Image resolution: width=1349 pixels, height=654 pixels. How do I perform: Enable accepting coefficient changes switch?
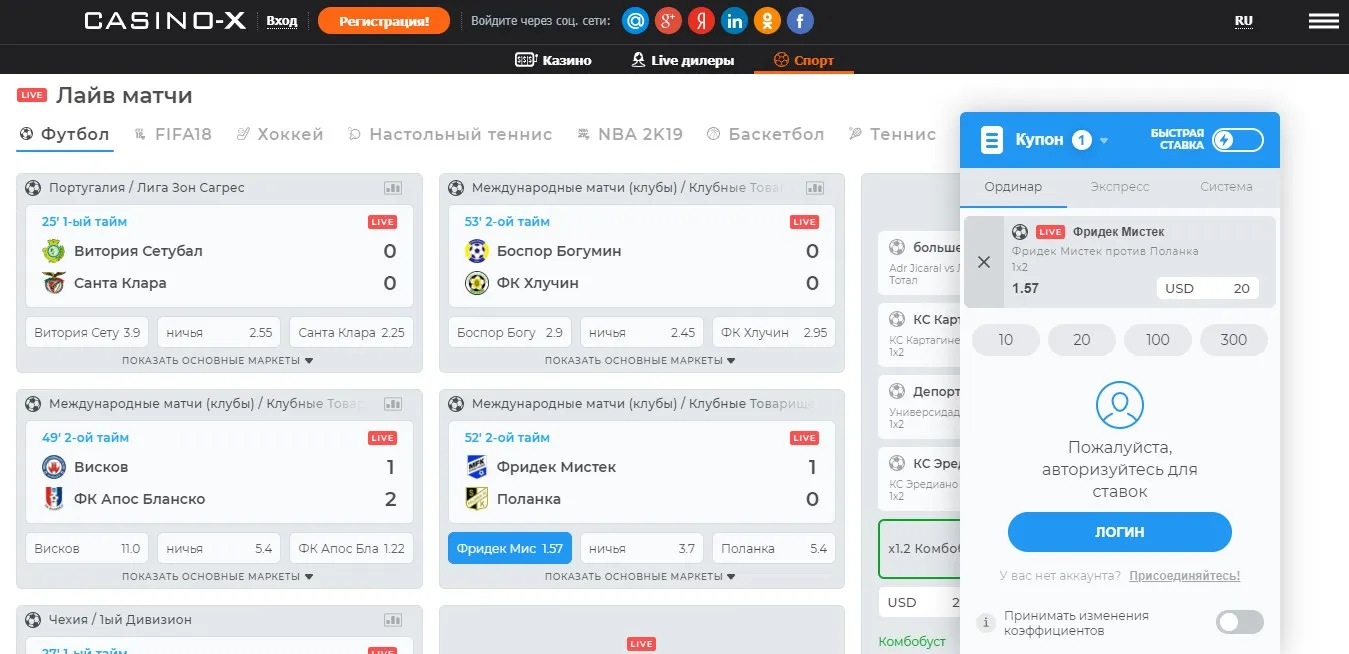tap(1240, 623)
